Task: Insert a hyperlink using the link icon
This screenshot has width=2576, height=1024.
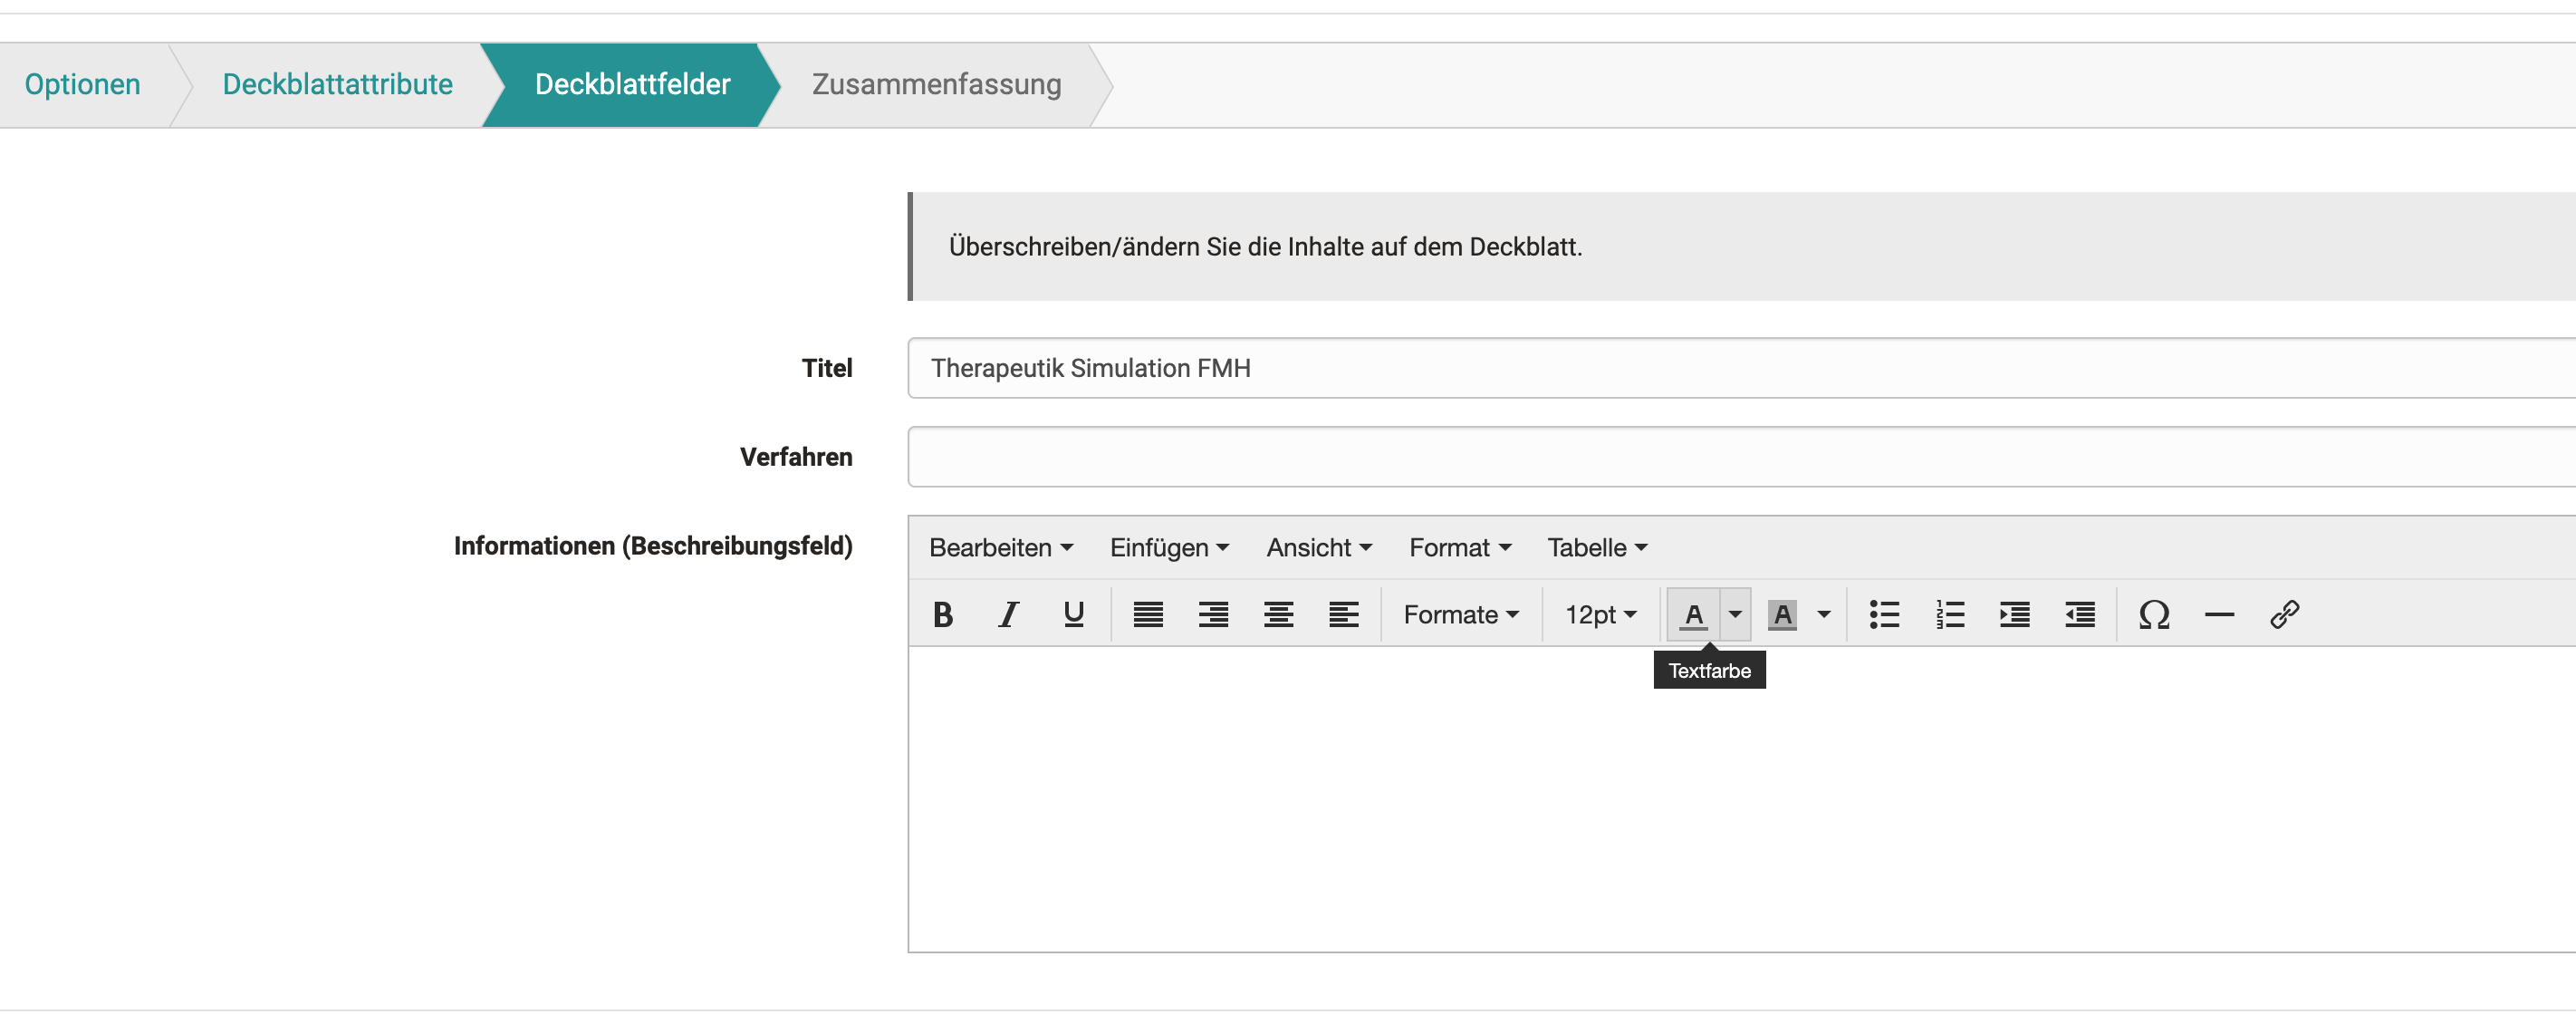Action: tap(2286, 614)
